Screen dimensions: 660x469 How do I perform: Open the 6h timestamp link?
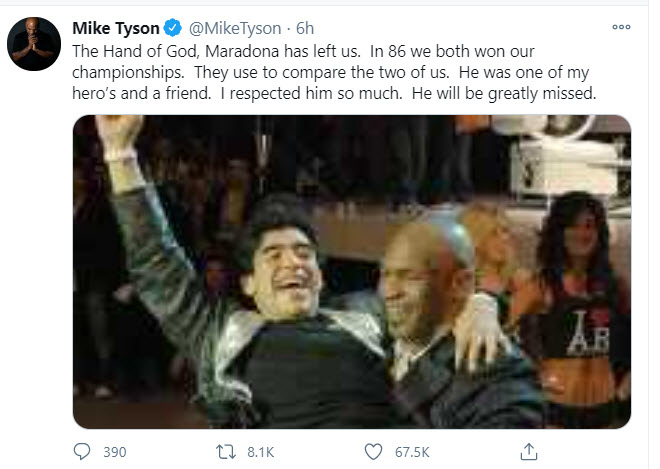(305, 28)
